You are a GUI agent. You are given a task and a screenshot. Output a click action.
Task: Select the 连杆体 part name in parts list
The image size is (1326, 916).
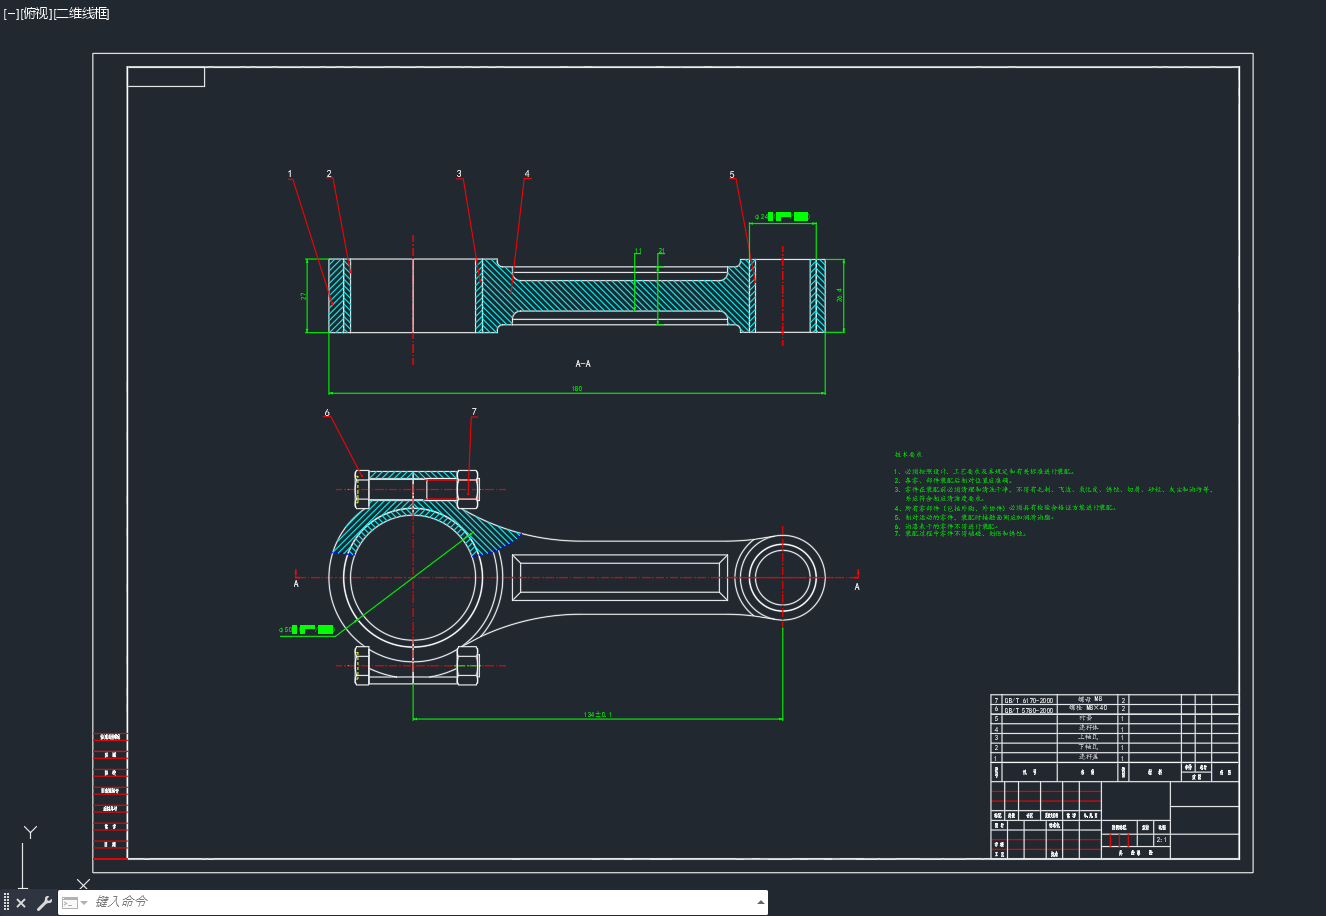click(x=1087, y=727)
